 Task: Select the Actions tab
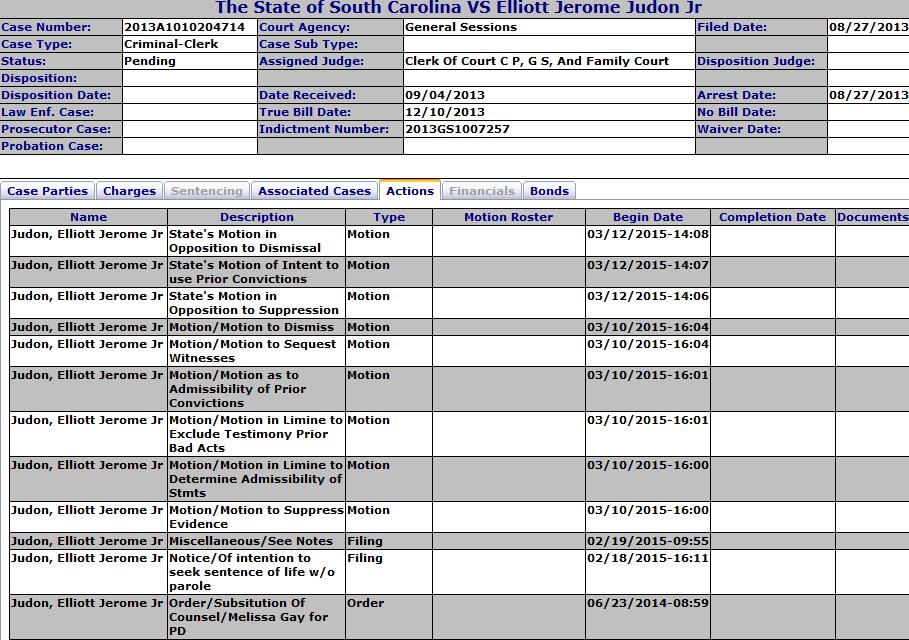[x=410, y=191]
